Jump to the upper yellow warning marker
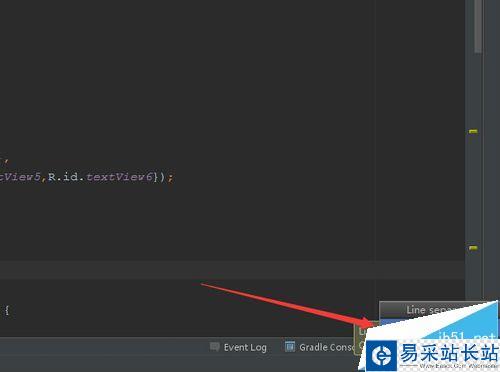This screenshot has width=500, height=372. click(x=473, y=132)
